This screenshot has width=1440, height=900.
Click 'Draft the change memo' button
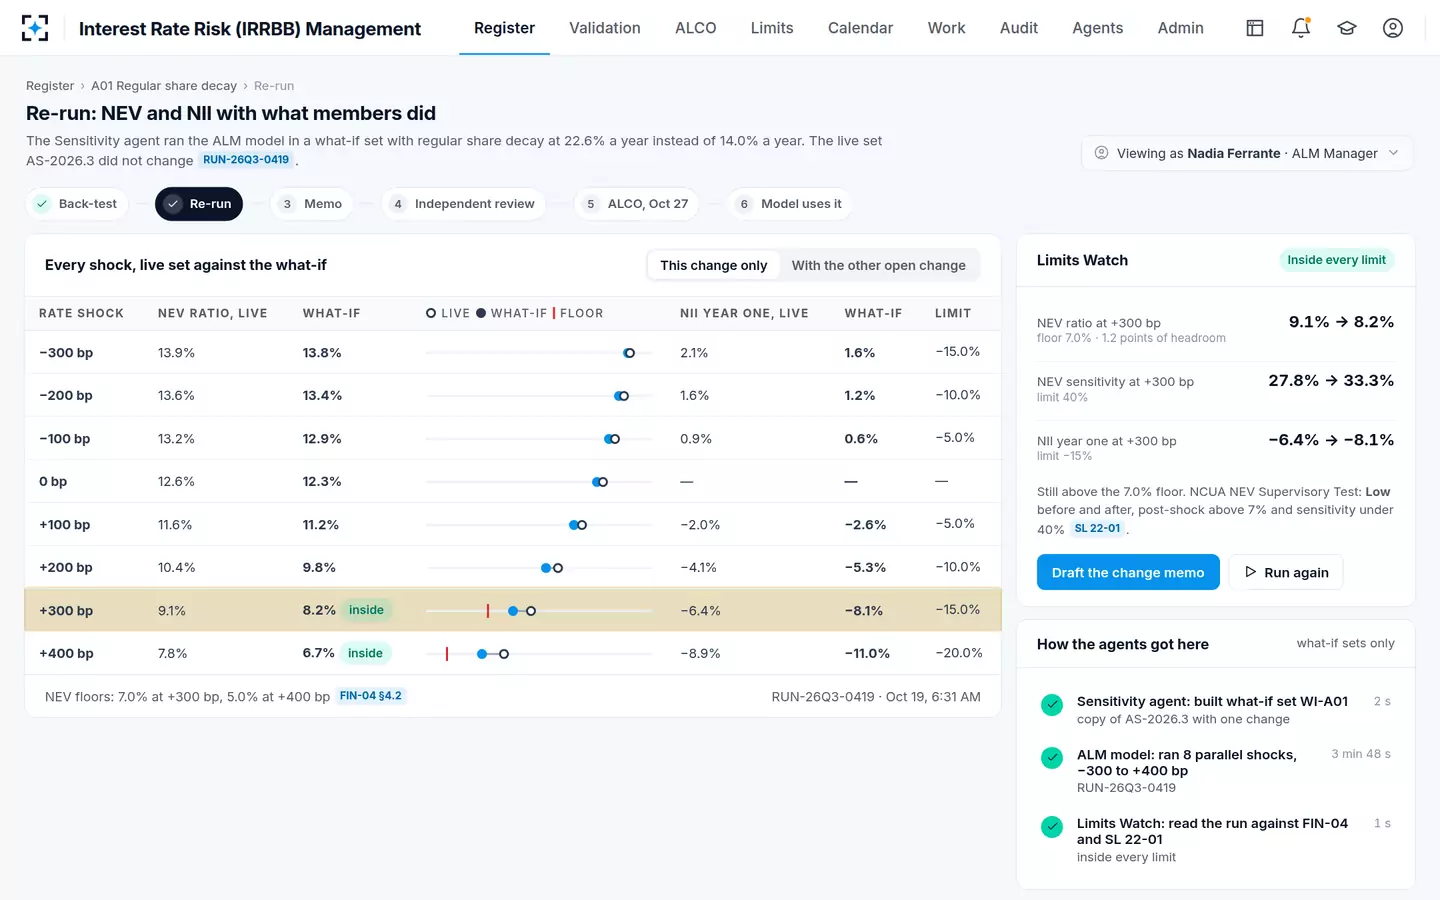[1128, 572]
